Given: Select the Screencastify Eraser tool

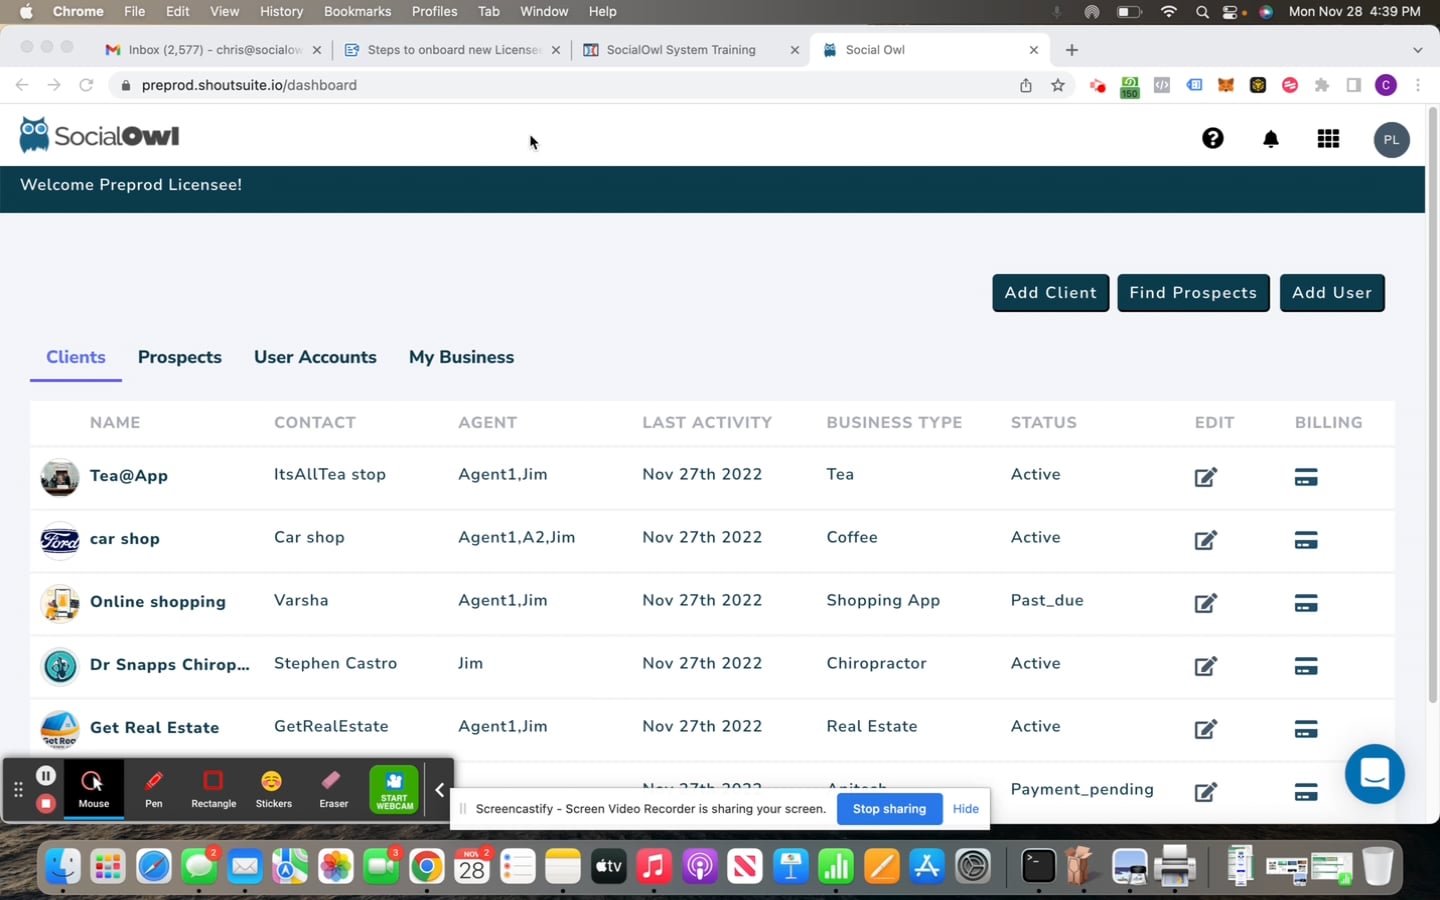Looking at the screenshot, I should (333, 789).
